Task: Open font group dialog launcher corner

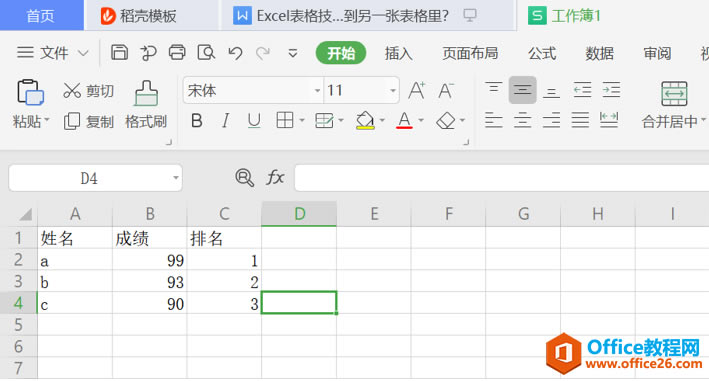Action: click(466, 142)
